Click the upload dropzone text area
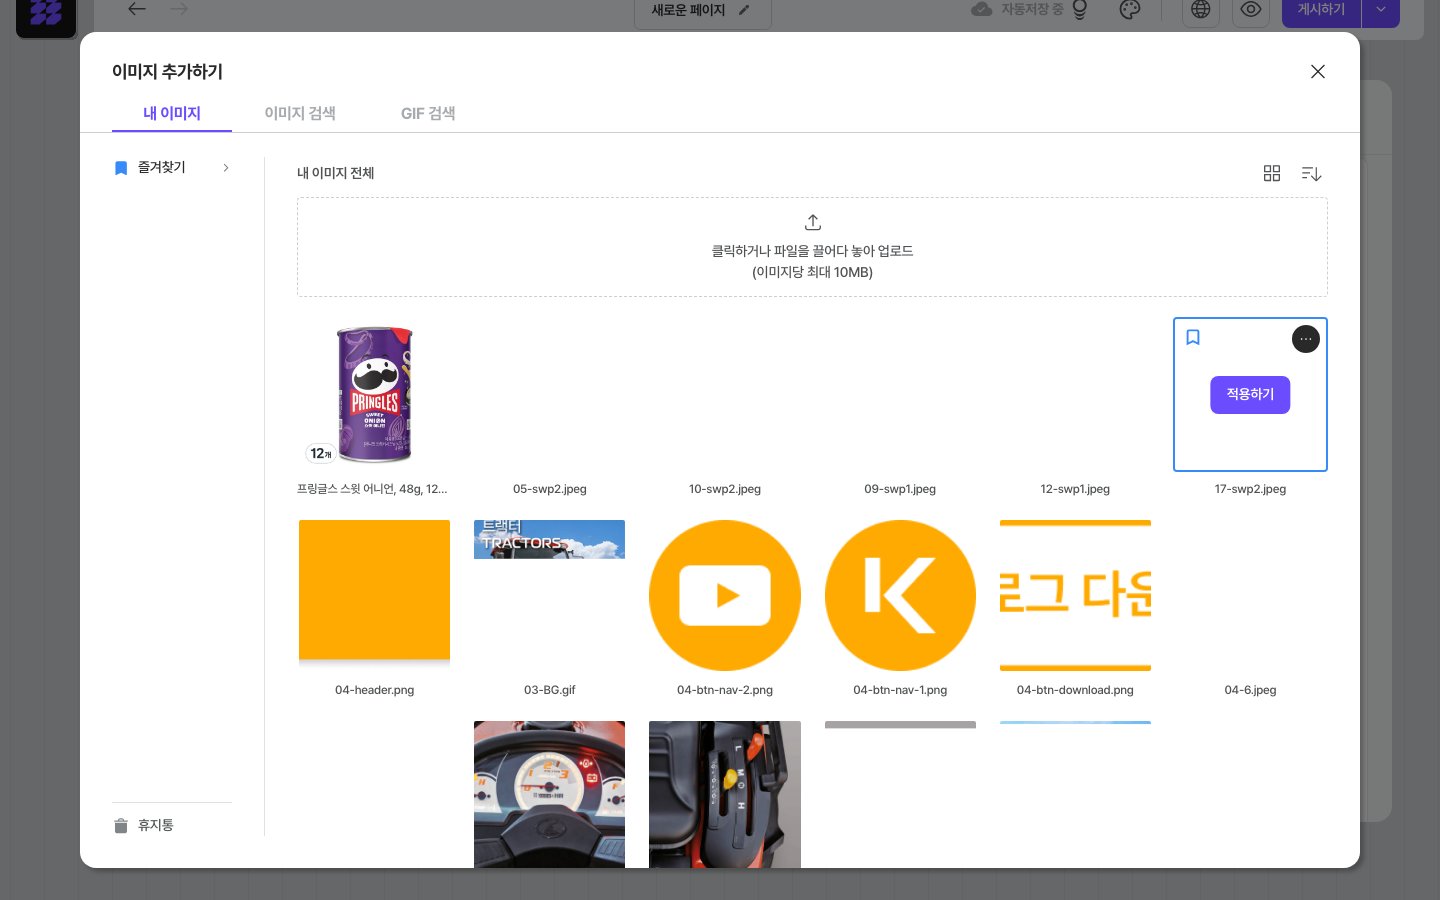Image resolution: width=1440 pixels, height=900 pixels. click(812, 261)
